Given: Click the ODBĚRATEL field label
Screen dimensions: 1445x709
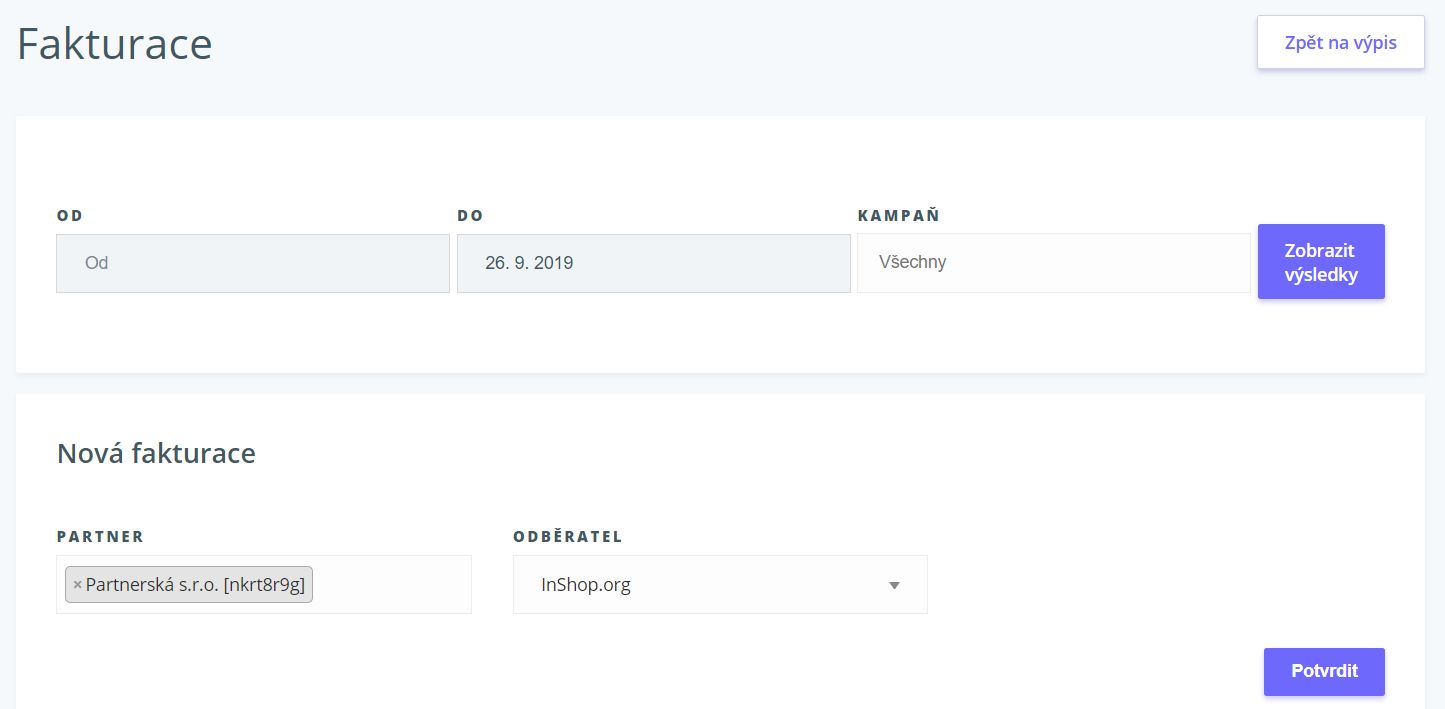Looking at the screenshot, I should pyautogui.click(x=568, y=536).
